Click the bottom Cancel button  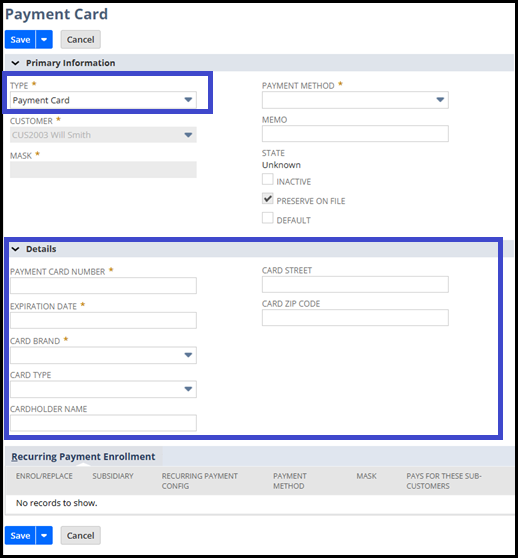click(x=81, y=535)
